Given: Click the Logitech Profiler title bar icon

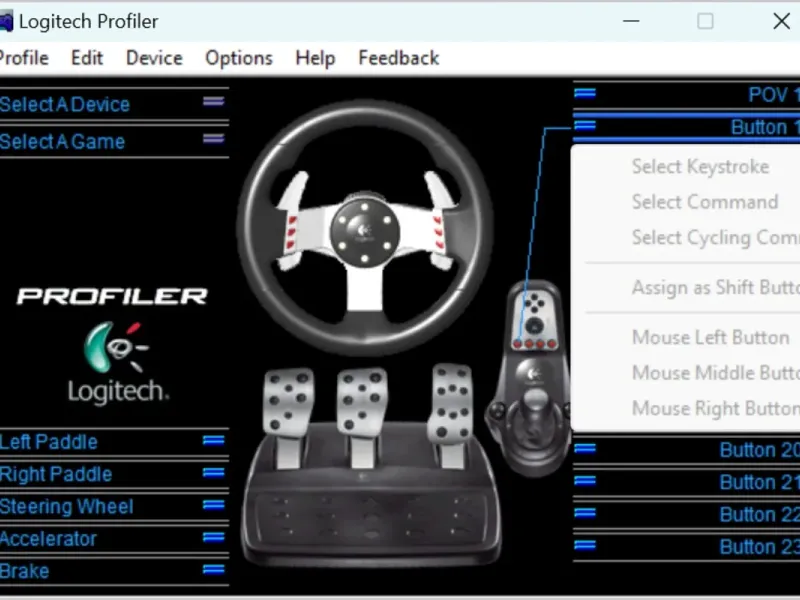Looking at the screenshot, I should point(5,22).
